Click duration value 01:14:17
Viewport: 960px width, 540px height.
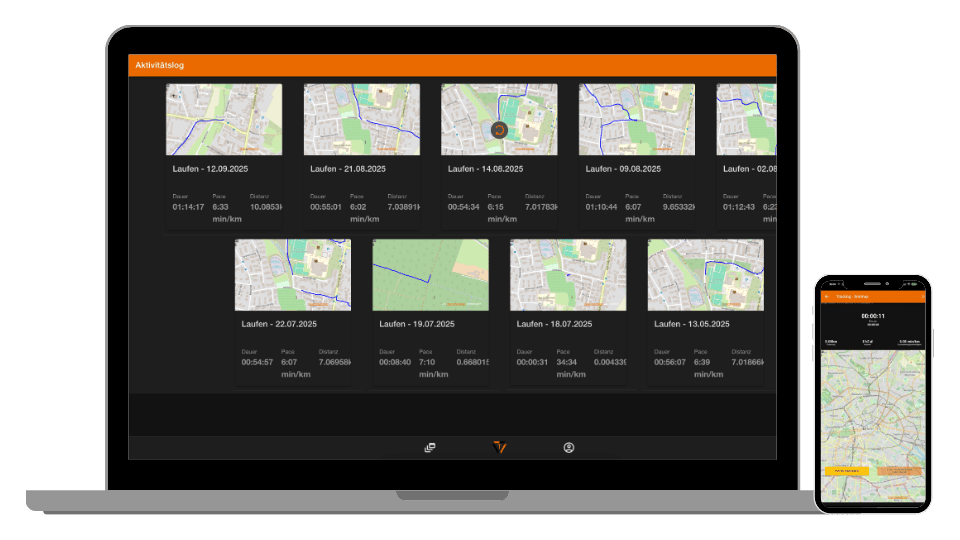click(x=188, y=207)
